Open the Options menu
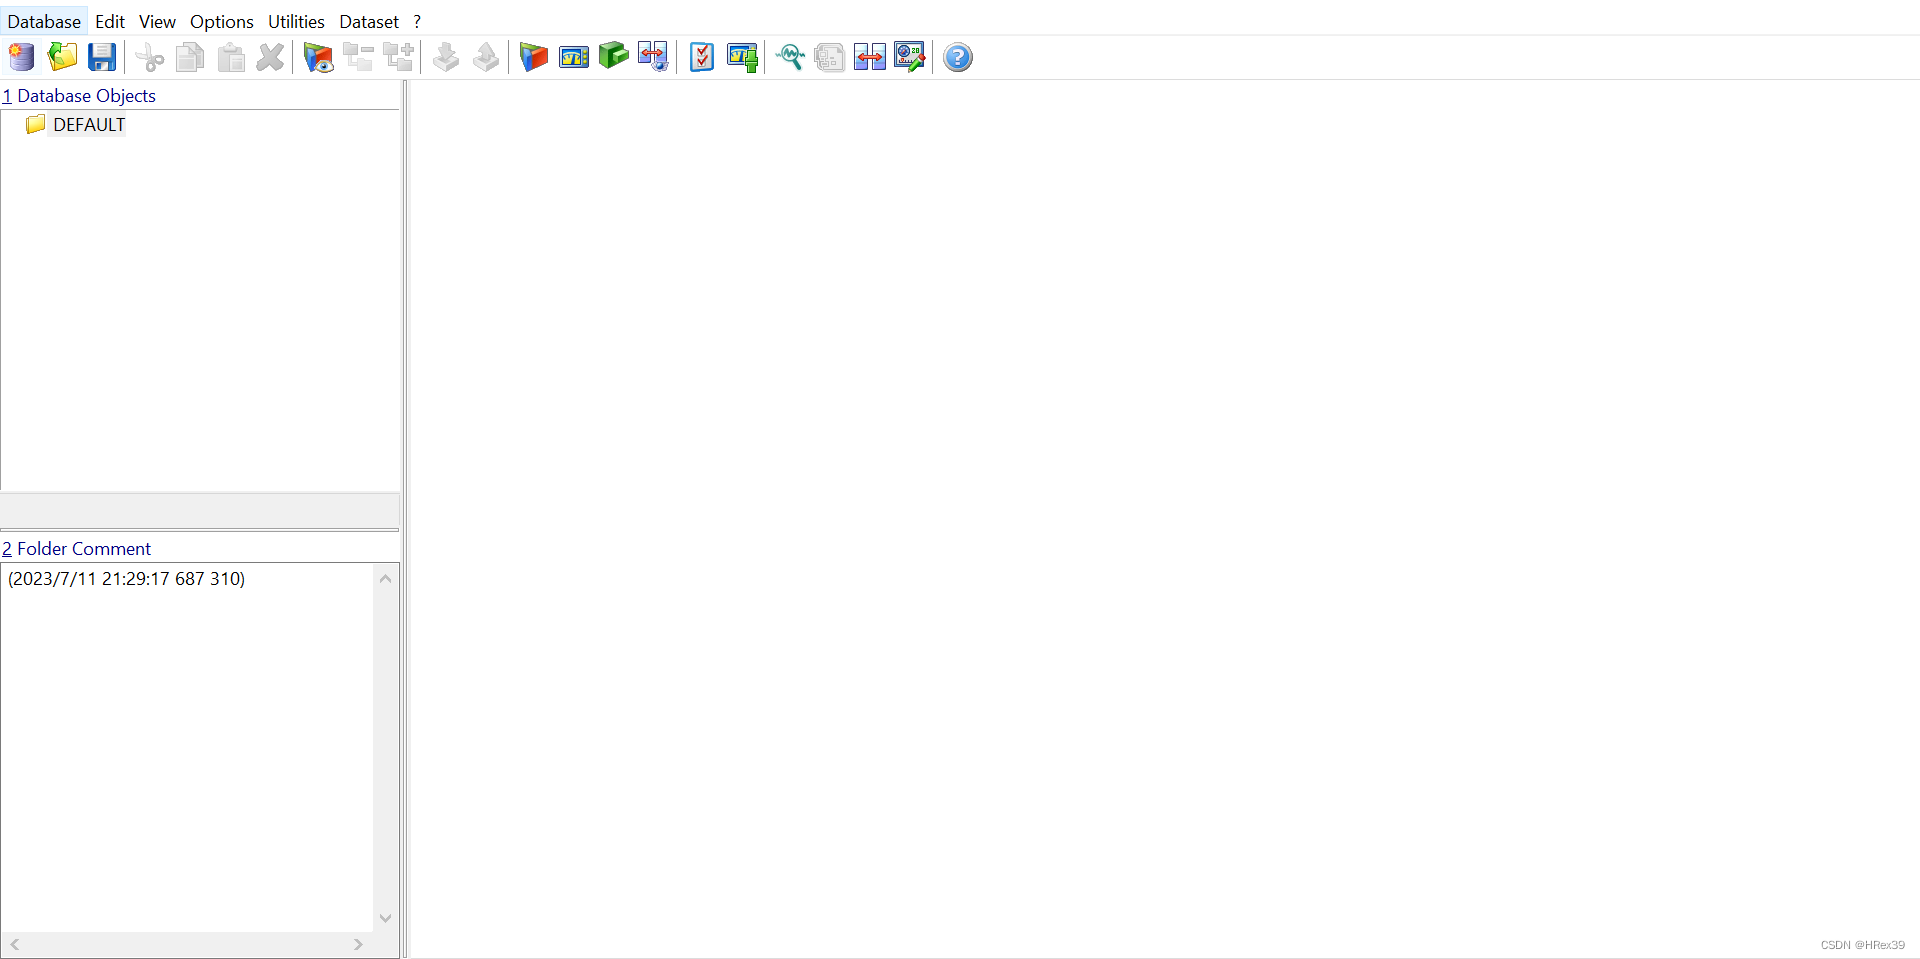 222,21
